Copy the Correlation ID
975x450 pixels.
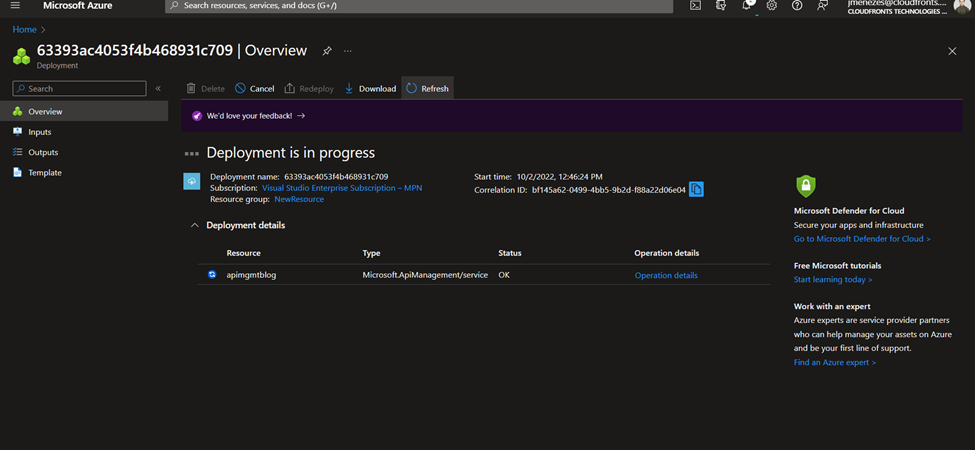tap(696, 189)
